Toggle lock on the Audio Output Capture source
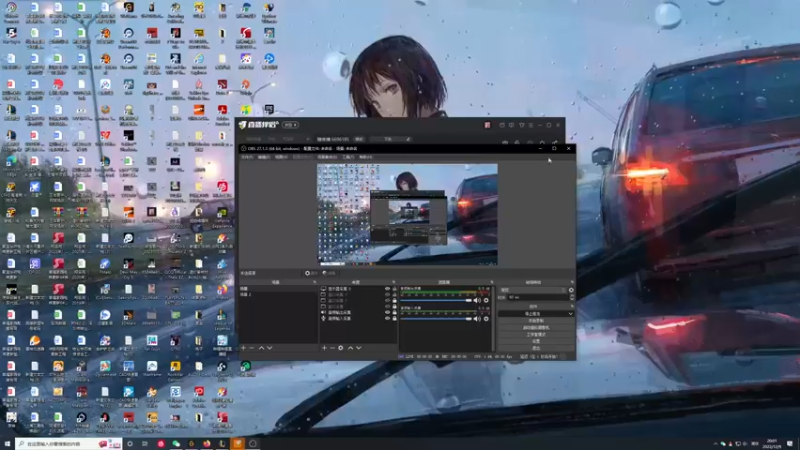800x450 pixels. coord(394,312)
